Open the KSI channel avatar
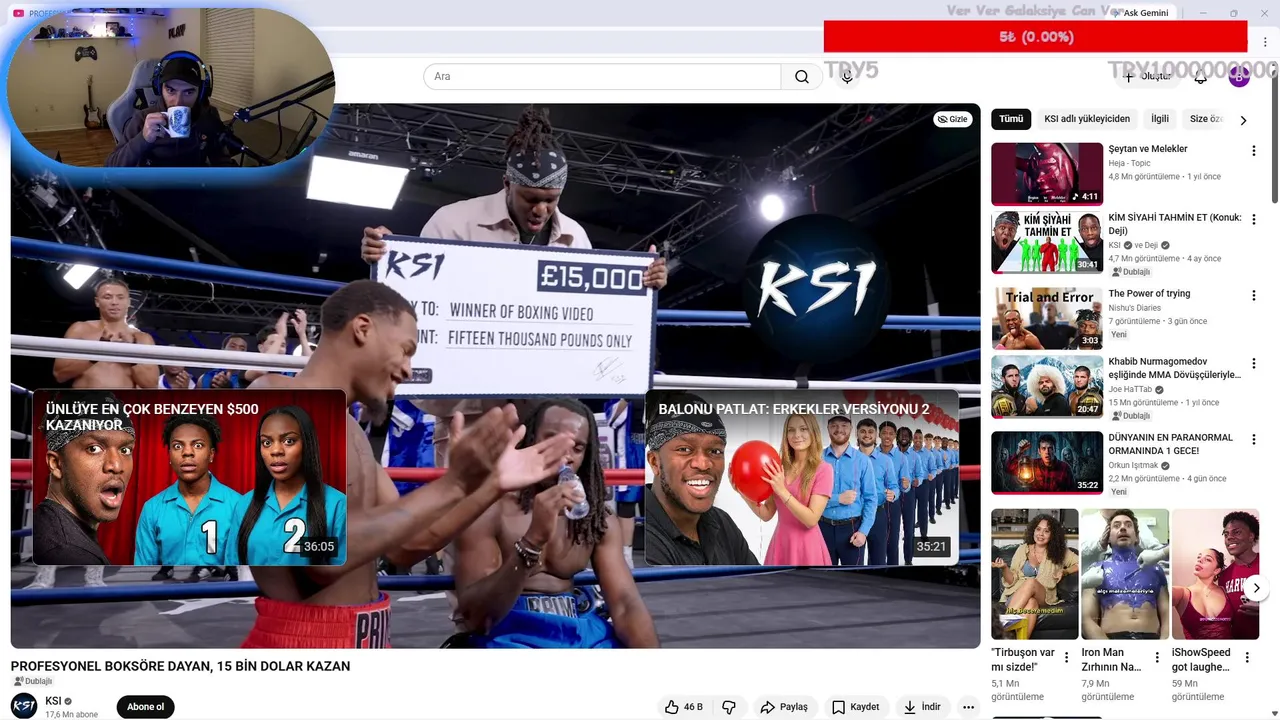 point(24,706)
